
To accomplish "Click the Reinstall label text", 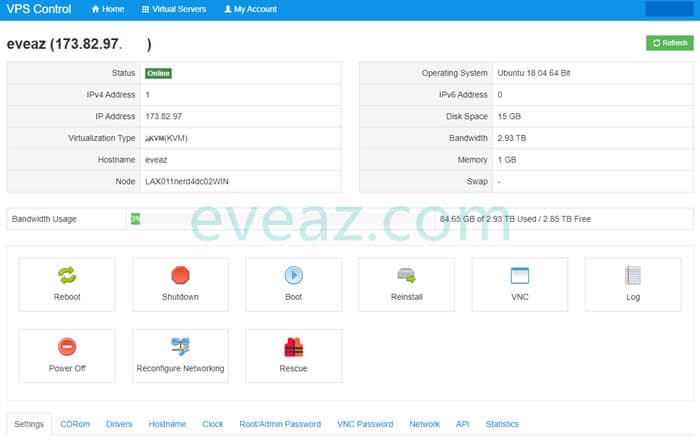I will click(407, 297).
